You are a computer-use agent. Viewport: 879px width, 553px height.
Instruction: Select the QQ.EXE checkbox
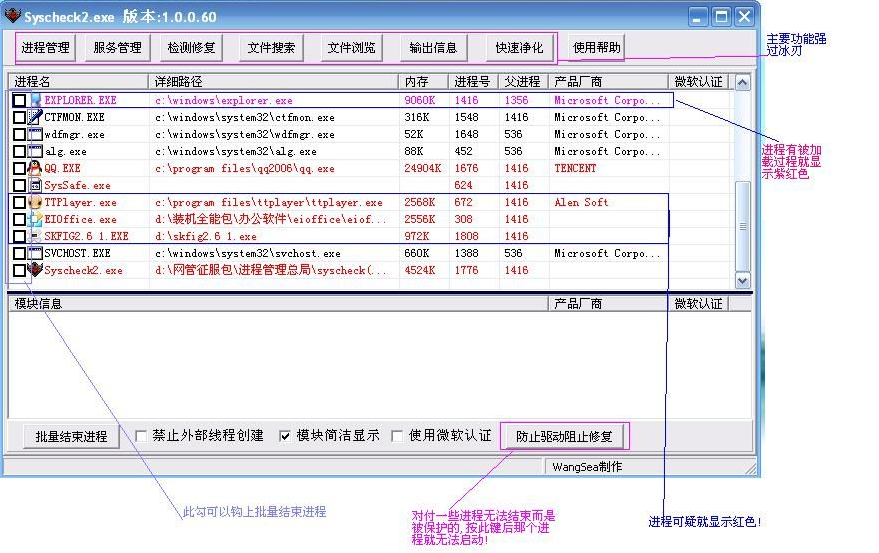coord(19,168)
